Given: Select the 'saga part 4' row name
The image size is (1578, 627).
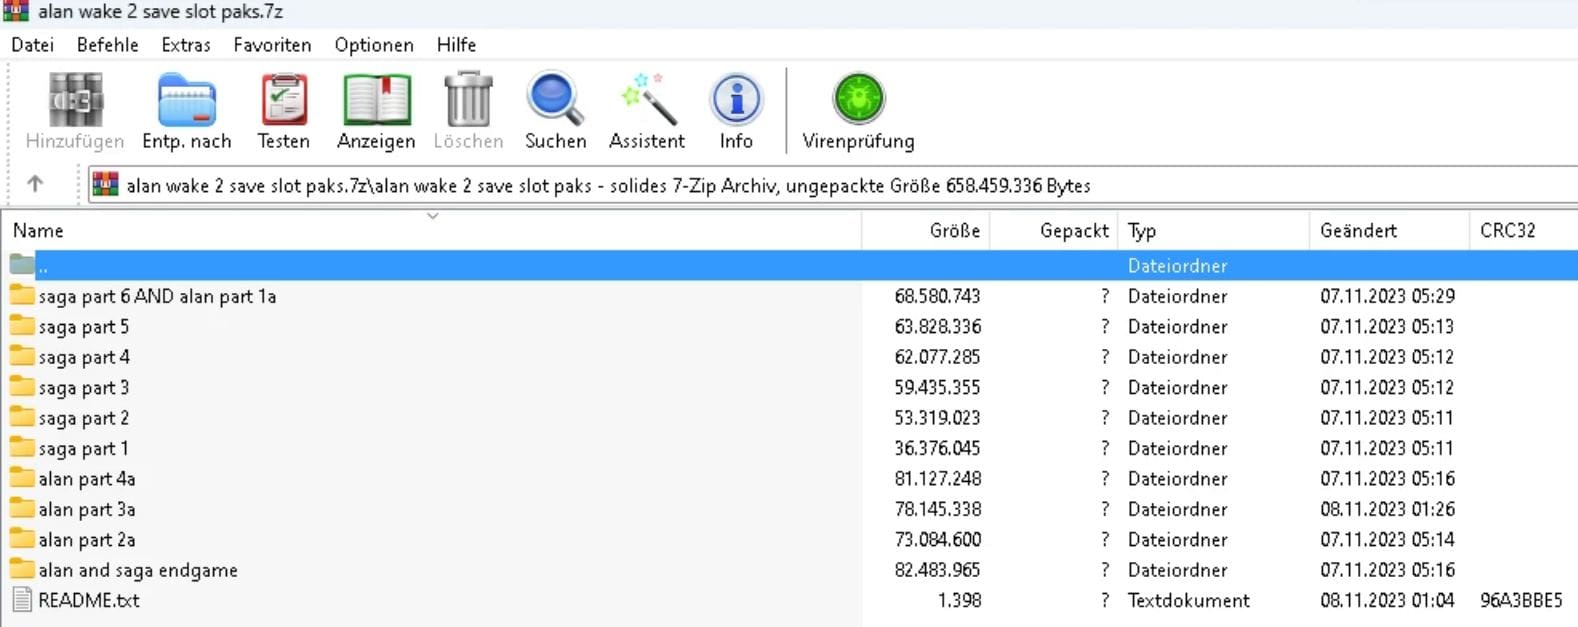Looking at the screenshot, I should pyautogui.click(x=84, y=357).
